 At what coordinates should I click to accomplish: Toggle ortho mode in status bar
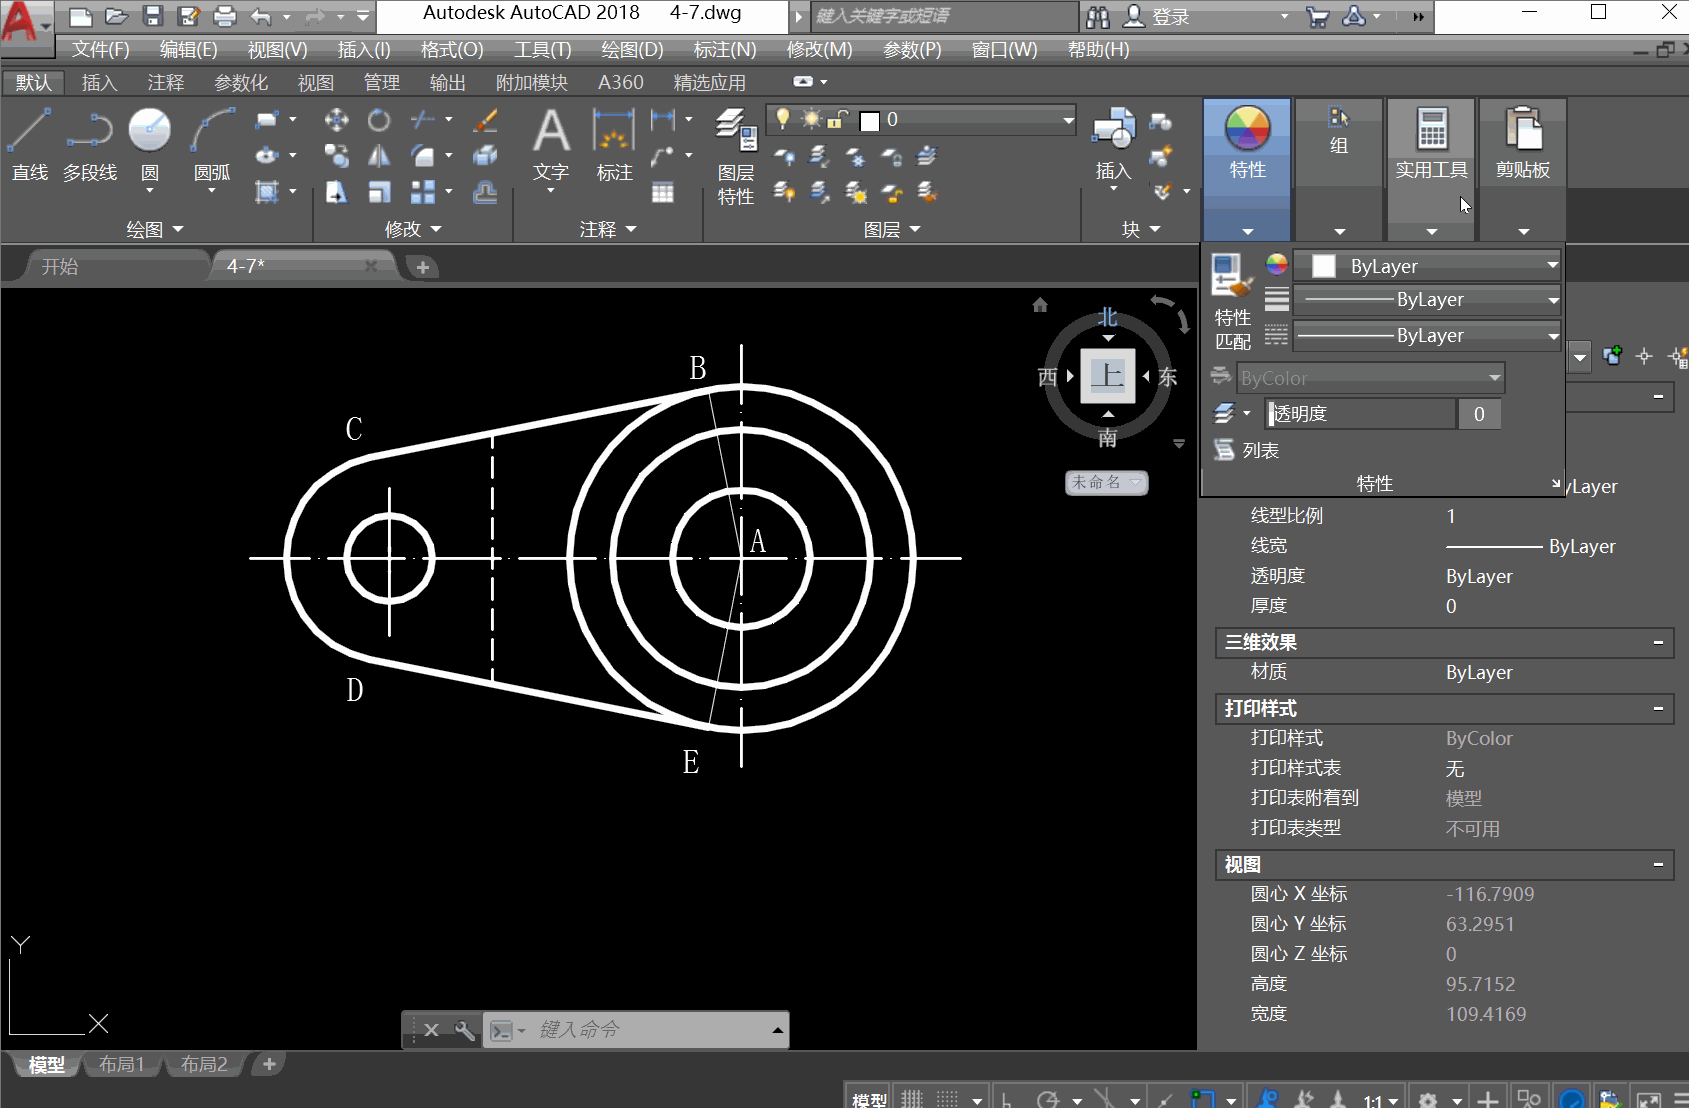pyautogui.click(x=1007, y=1100)
